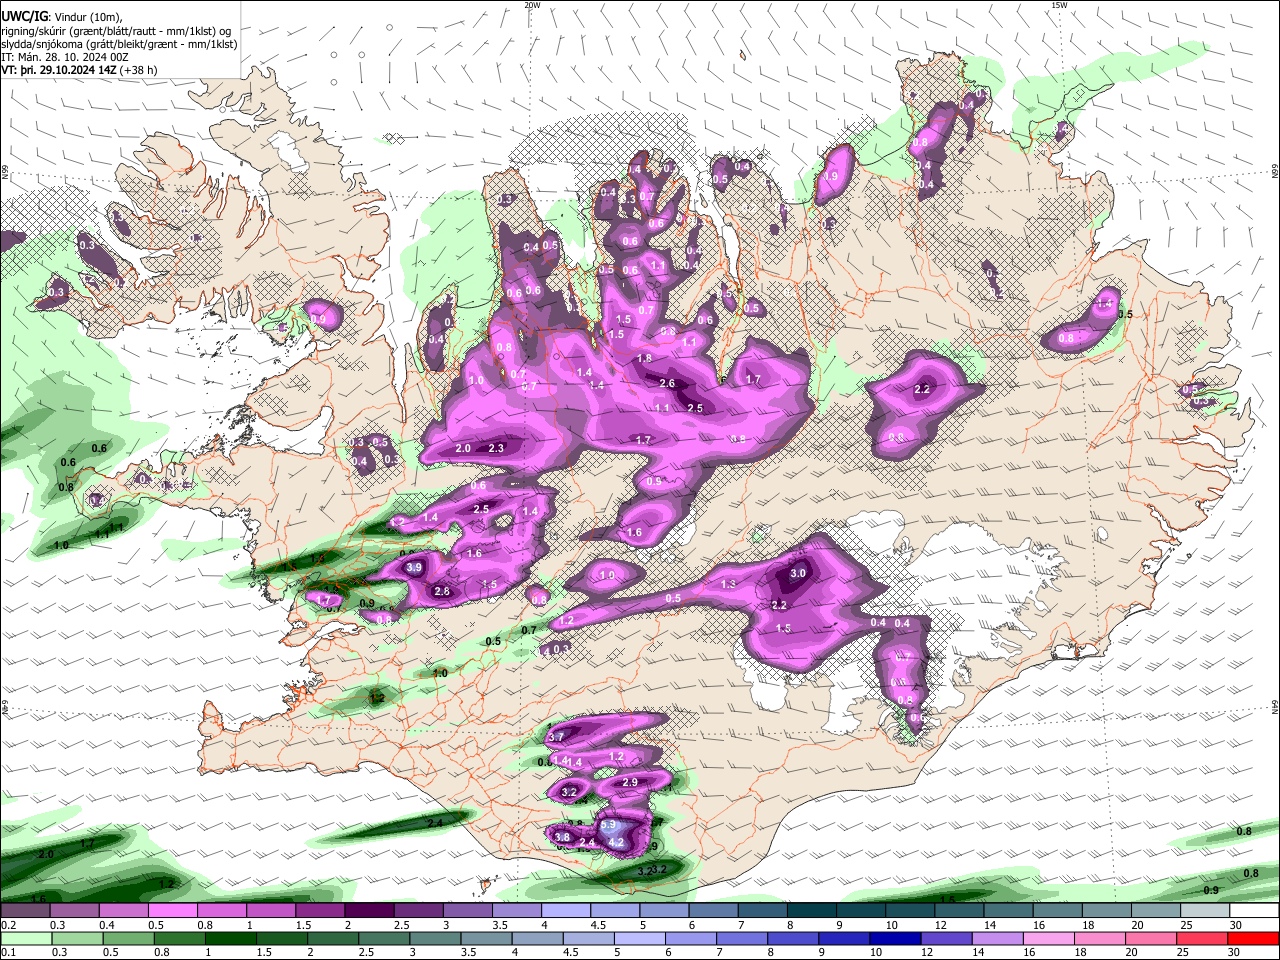
Task: Click the '15W' longitude label
Action: tap(1059, 5)
